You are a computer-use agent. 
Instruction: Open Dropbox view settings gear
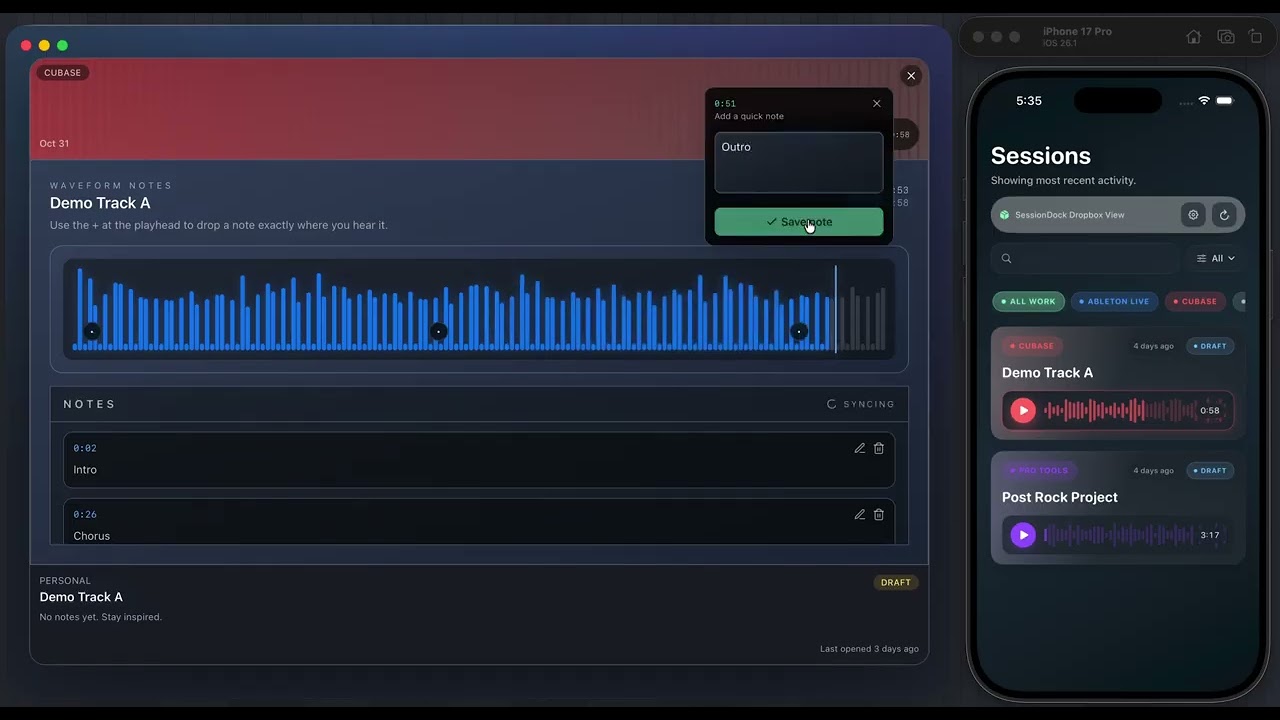(x=1192, y=215)
